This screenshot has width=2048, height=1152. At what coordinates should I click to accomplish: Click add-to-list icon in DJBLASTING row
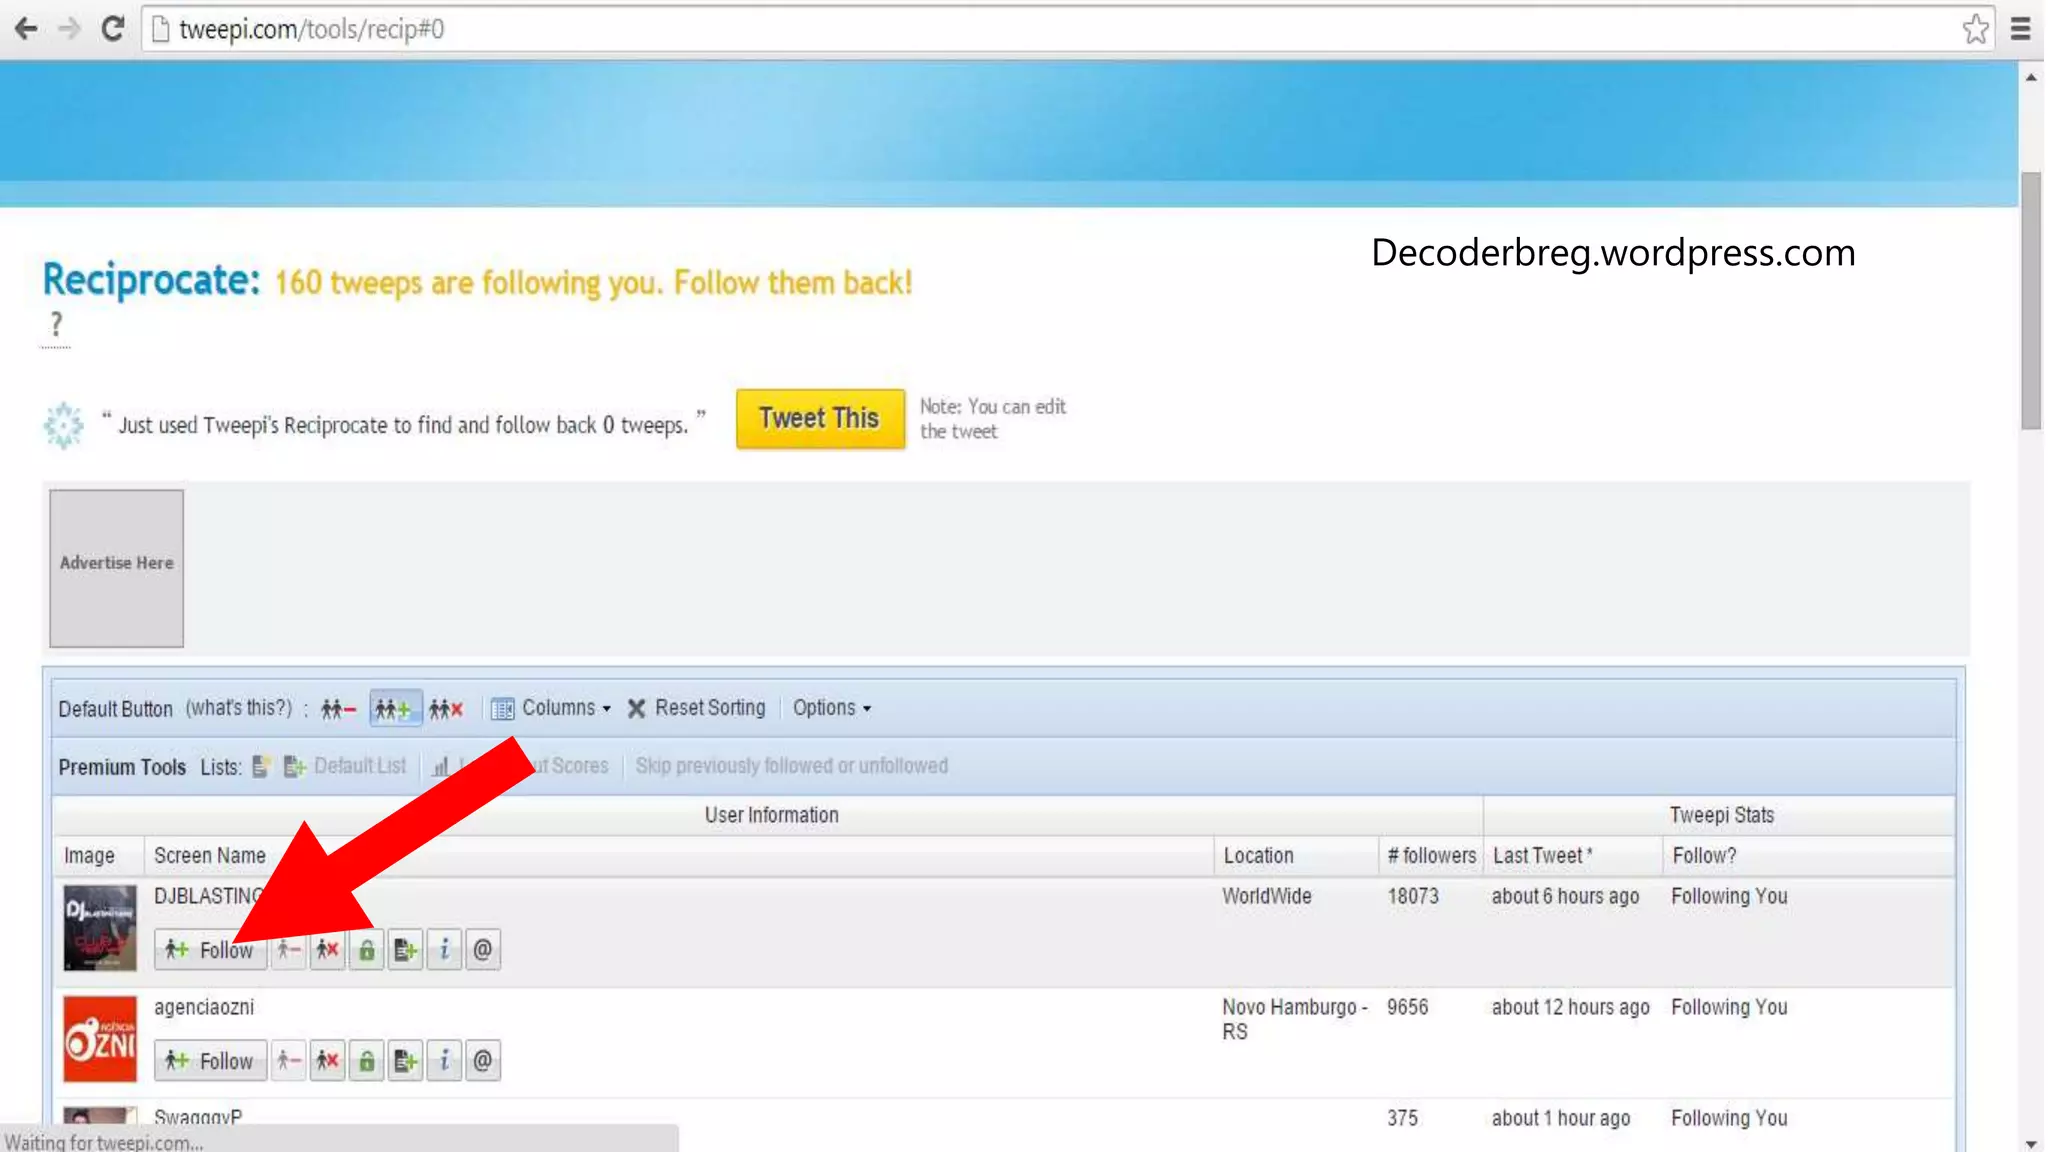pyautogui.click(x=405, y=949)
